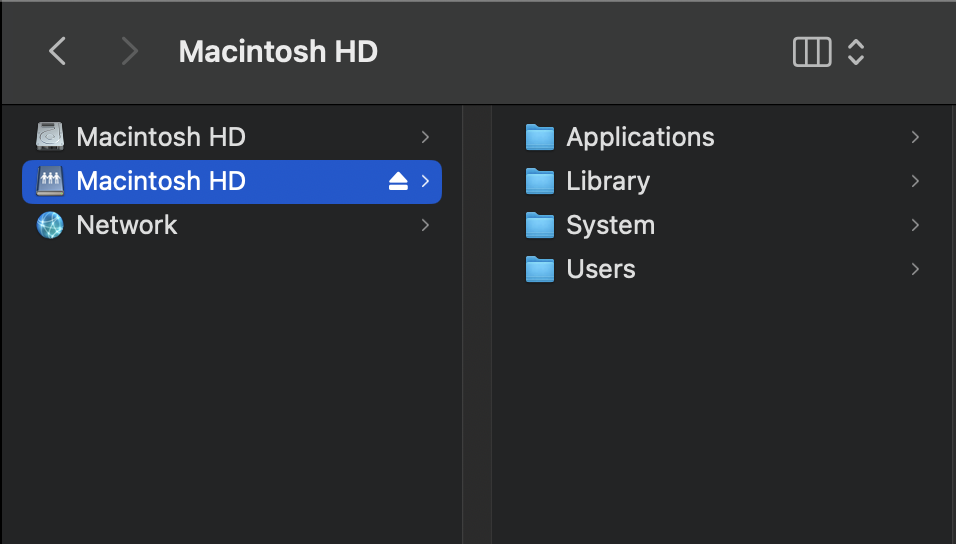Expand the Library folder chevron

point(915,181)
